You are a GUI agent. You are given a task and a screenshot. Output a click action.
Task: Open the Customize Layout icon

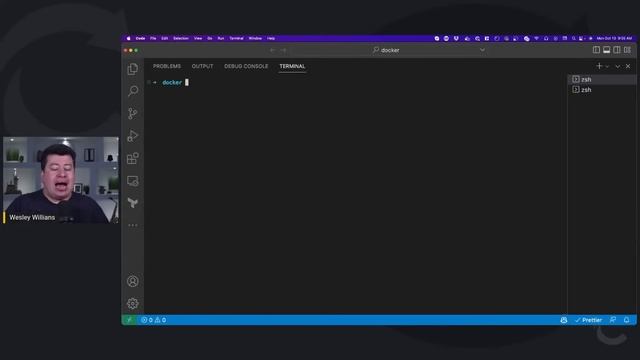tap(627, 50)
